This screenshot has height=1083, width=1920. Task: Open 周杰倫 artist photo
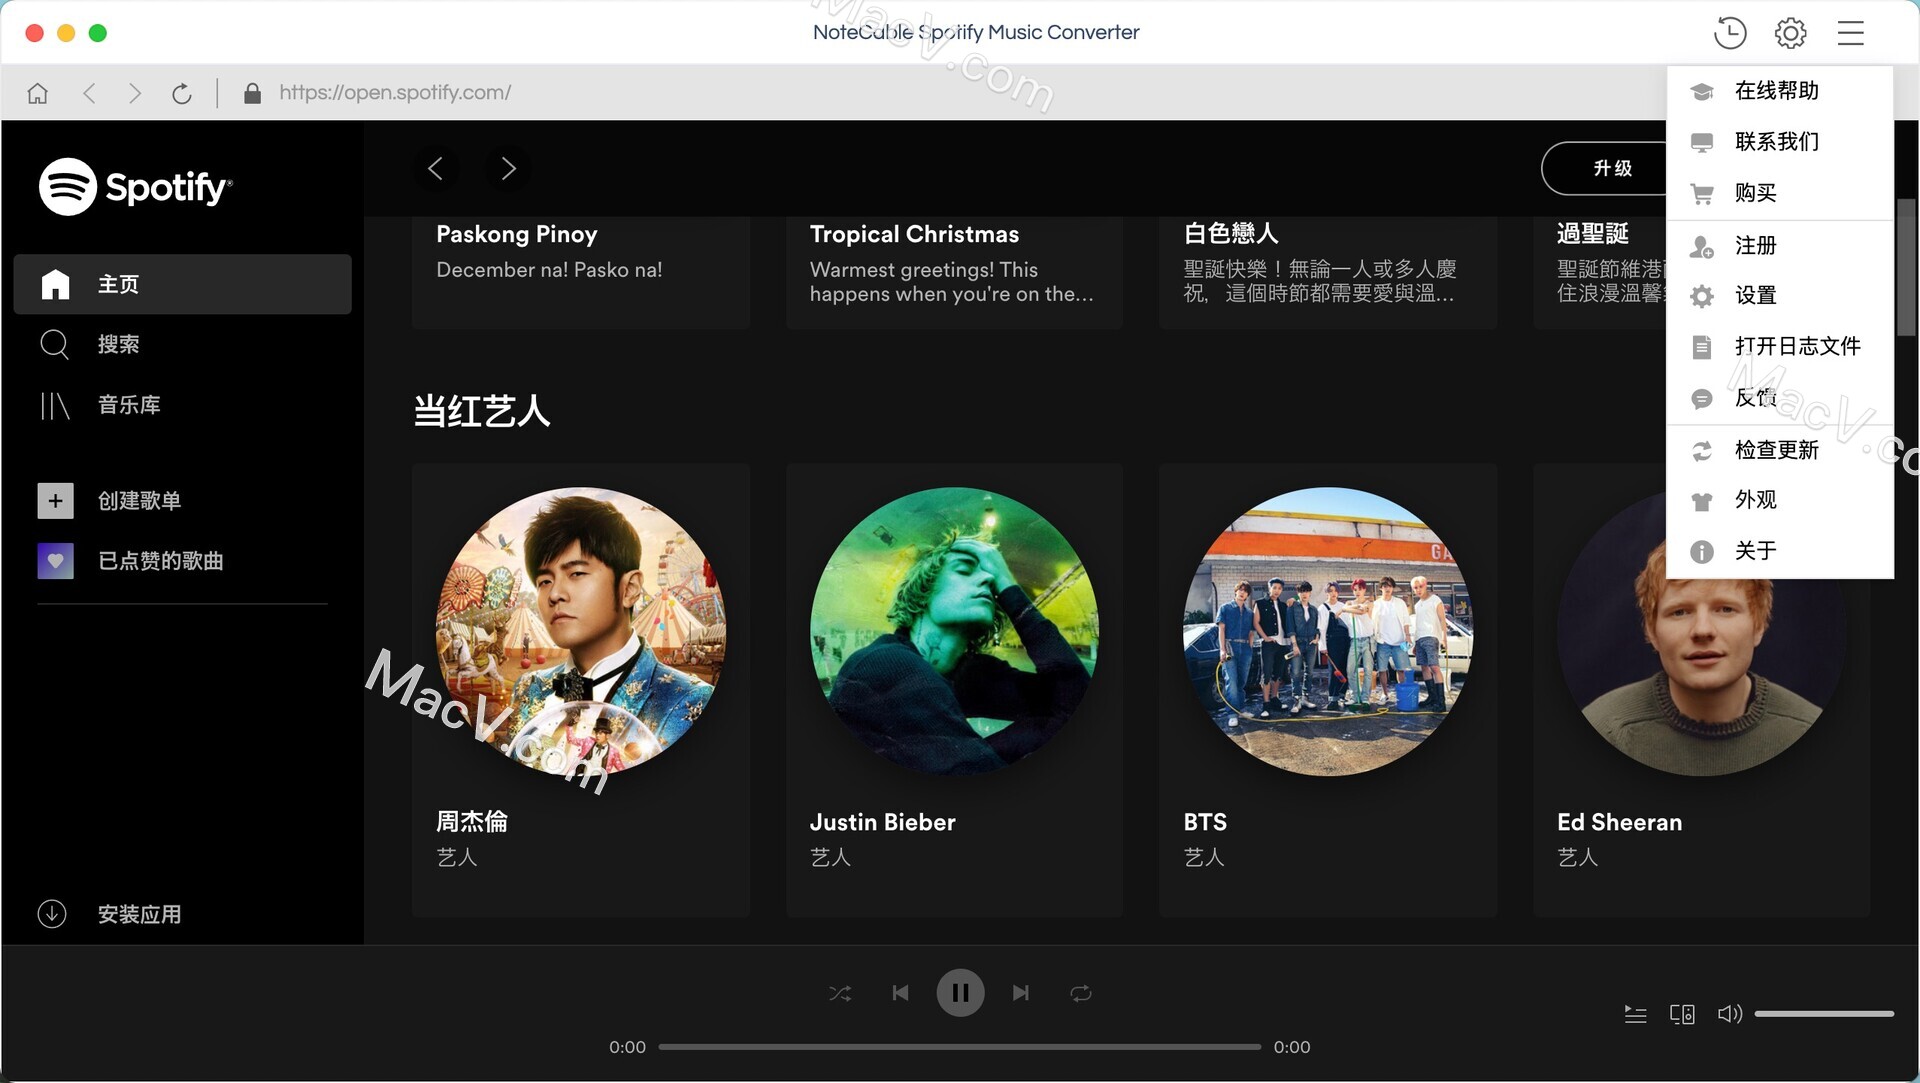[581, 632]
